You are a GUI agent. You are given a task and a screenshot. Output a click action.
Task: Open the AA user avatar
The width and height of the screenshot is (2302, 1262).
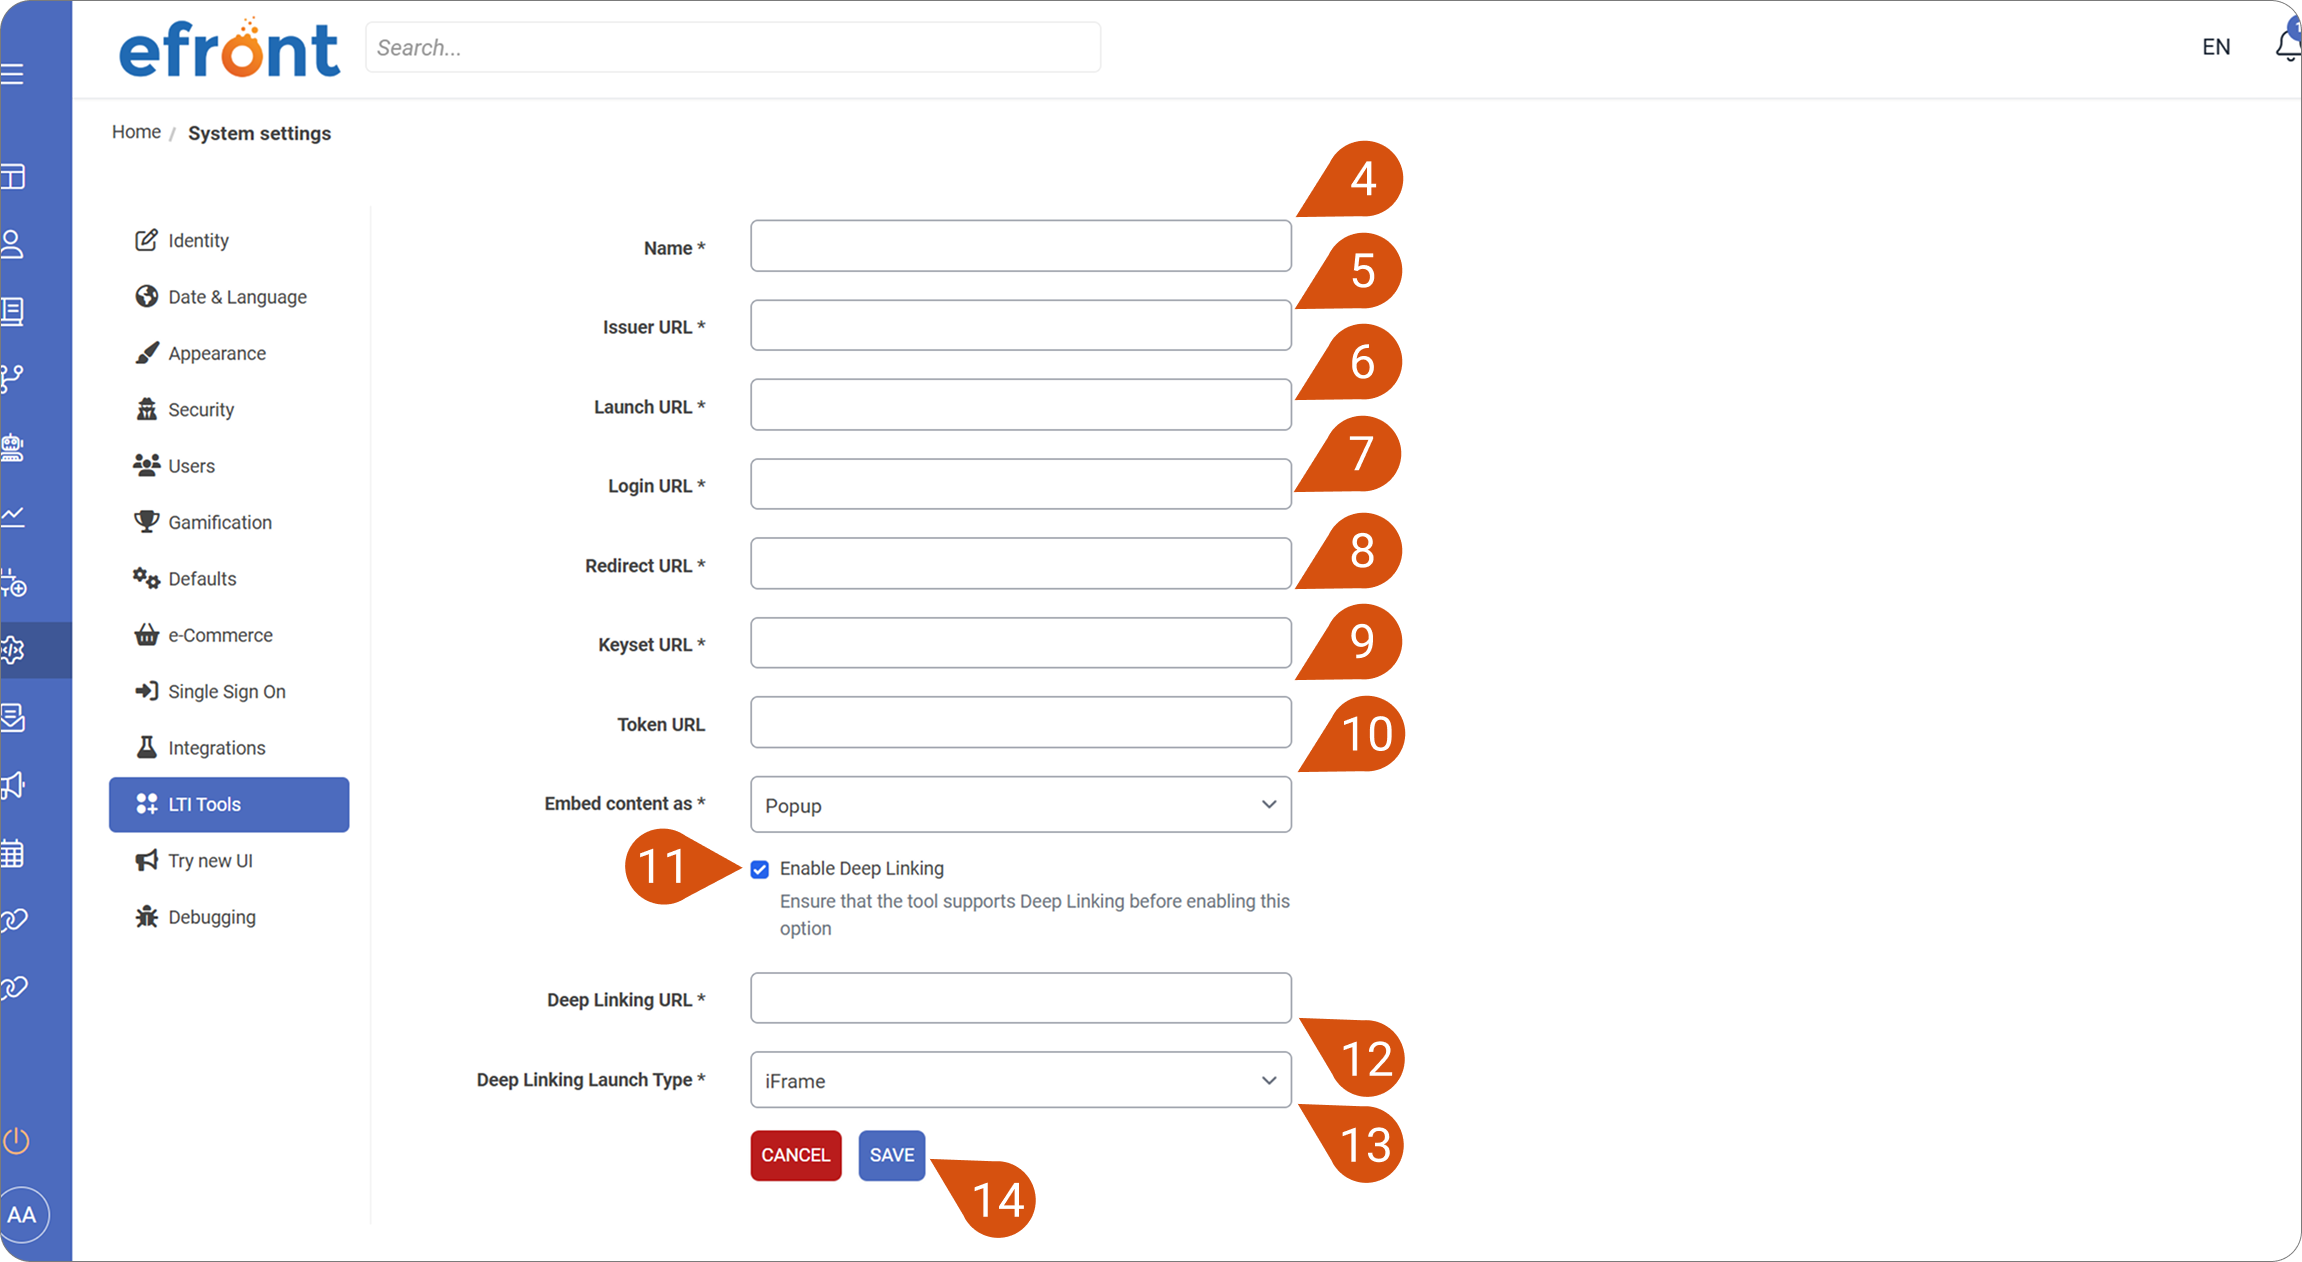[x=23, y=1214]
